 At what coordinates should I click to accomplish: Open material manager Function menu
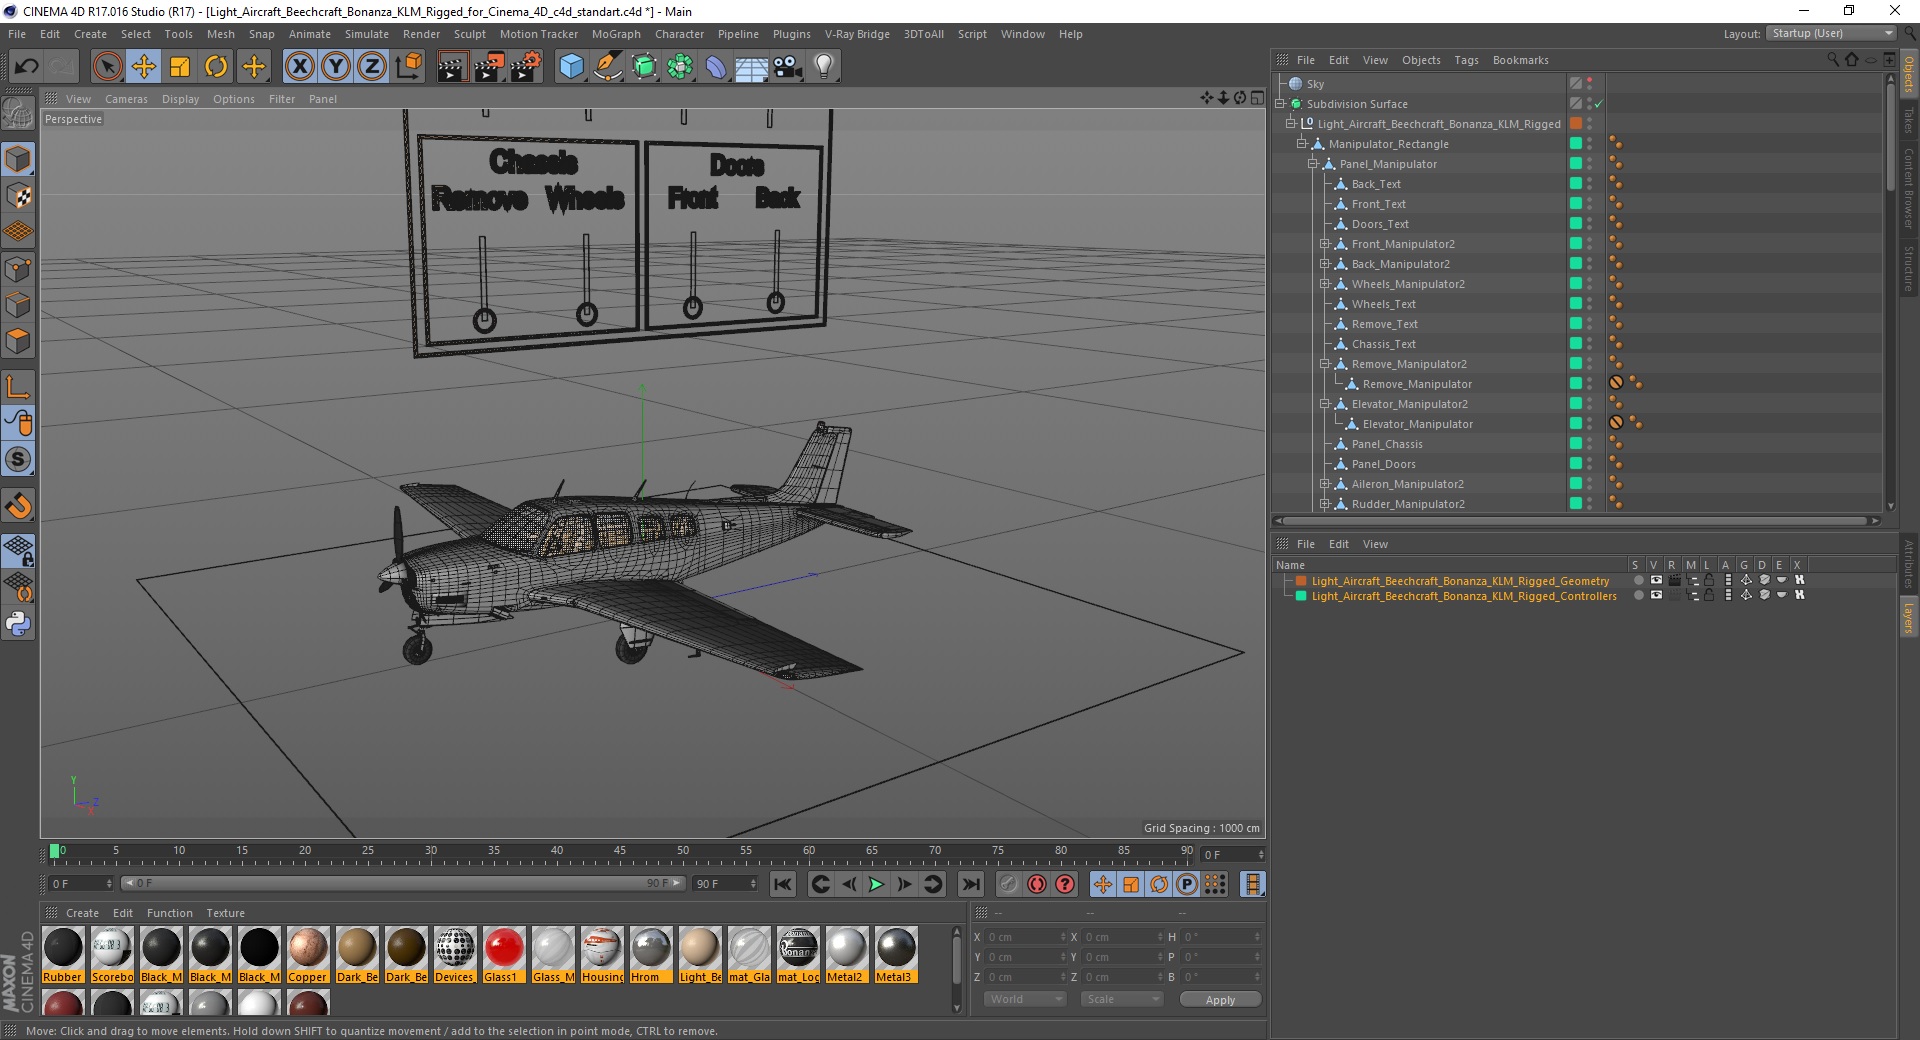169,913
